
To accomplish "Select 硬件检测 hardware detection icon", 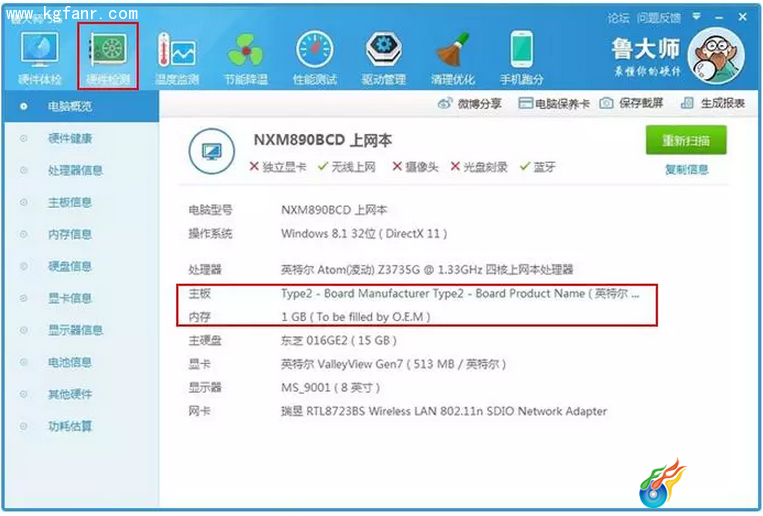I will coord(108,56).
